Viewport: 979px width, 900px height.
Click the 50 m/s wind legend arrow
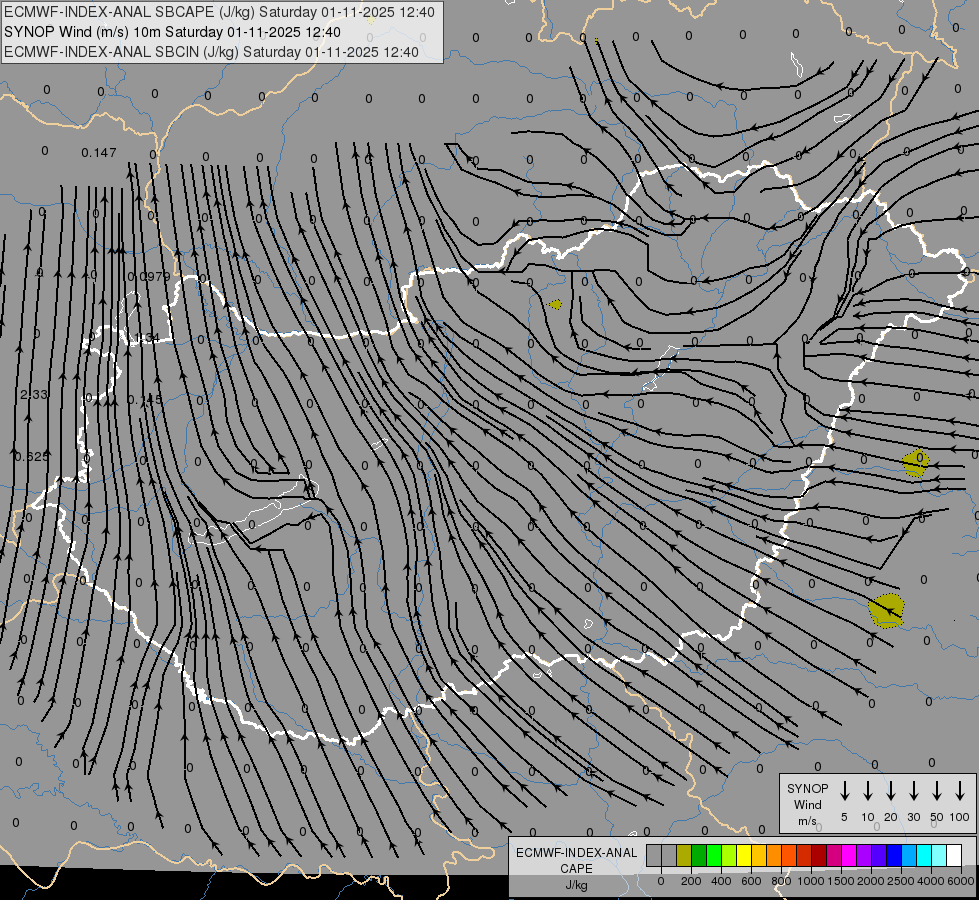point(937,791)
